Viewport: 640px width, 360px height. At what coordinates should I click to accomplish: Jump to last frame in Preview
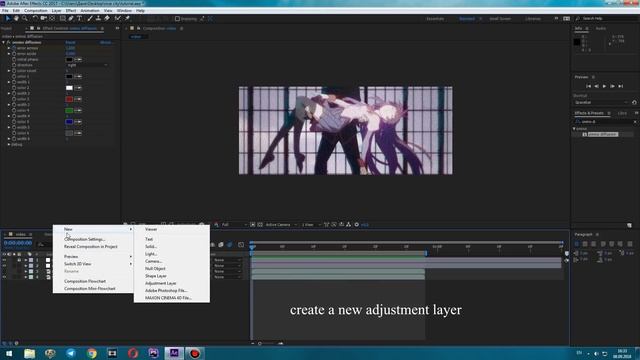621,87
